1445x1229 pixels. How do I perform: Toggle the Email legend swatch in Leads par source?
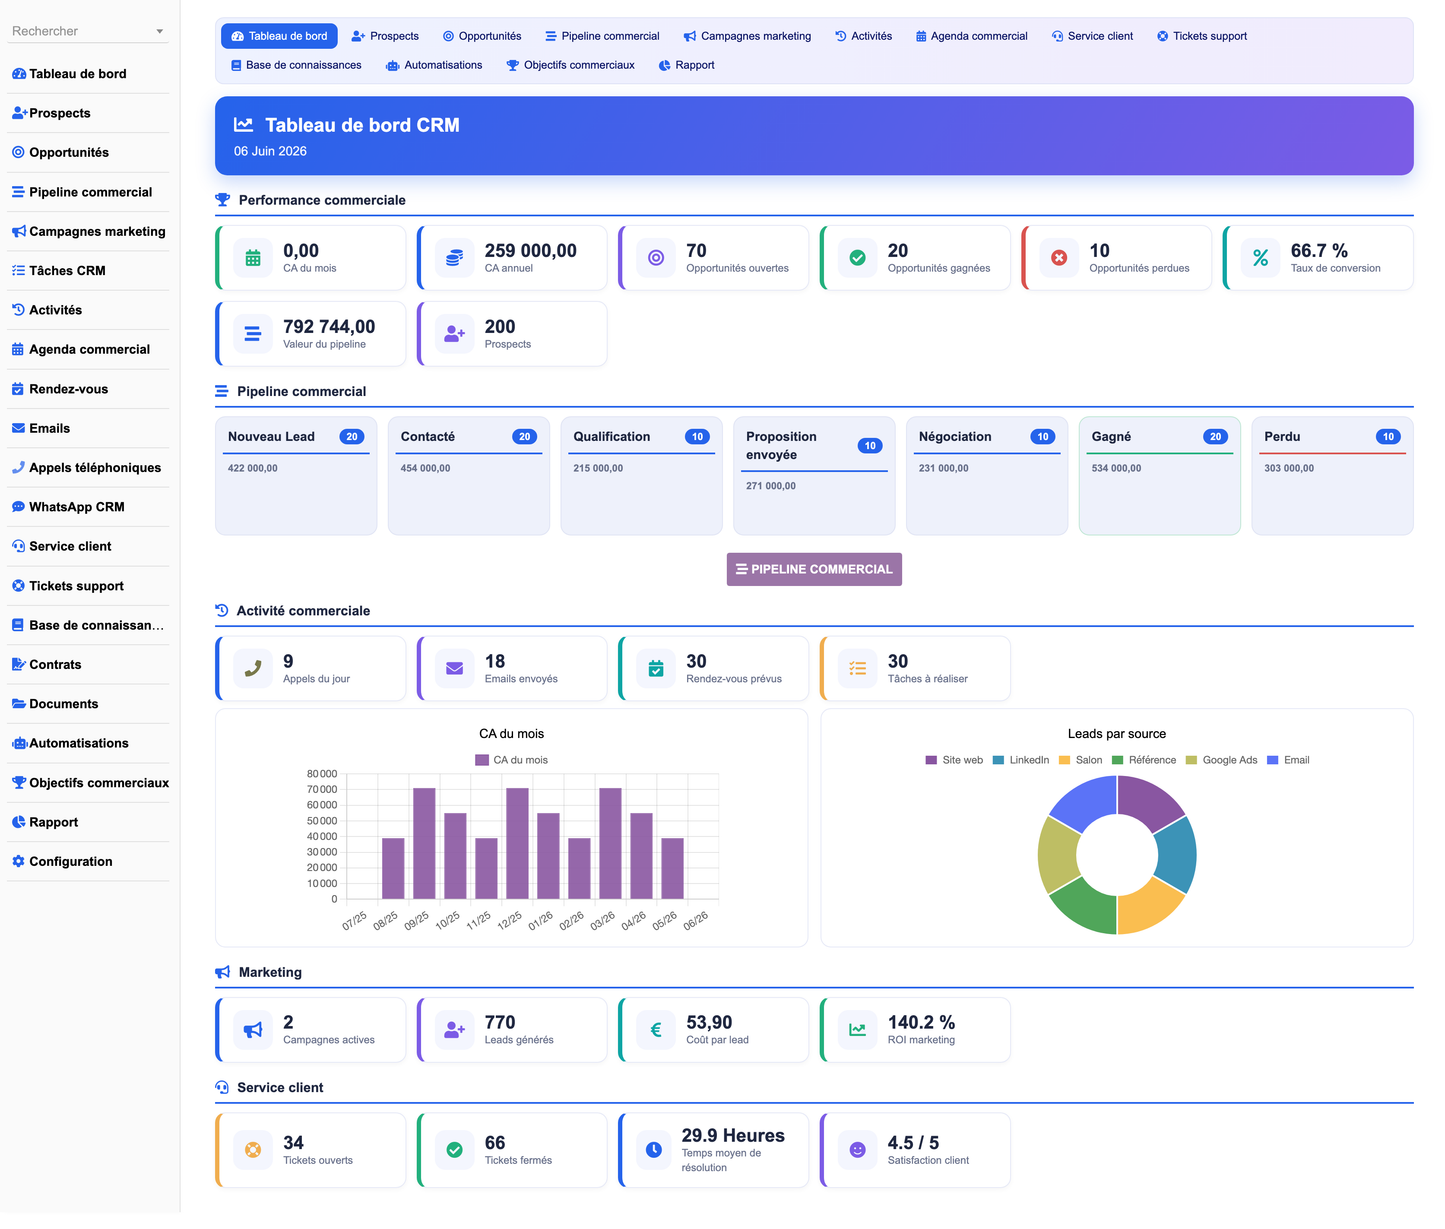coord(1273,760)
